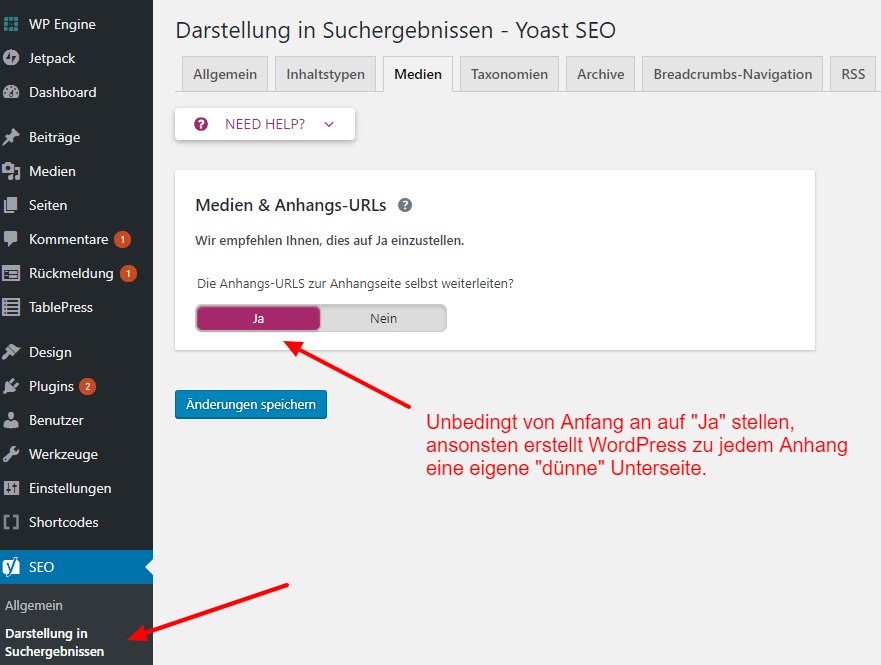Open WP Engine menu item
This screenshot has width=881, height=665.
point(76,24)
